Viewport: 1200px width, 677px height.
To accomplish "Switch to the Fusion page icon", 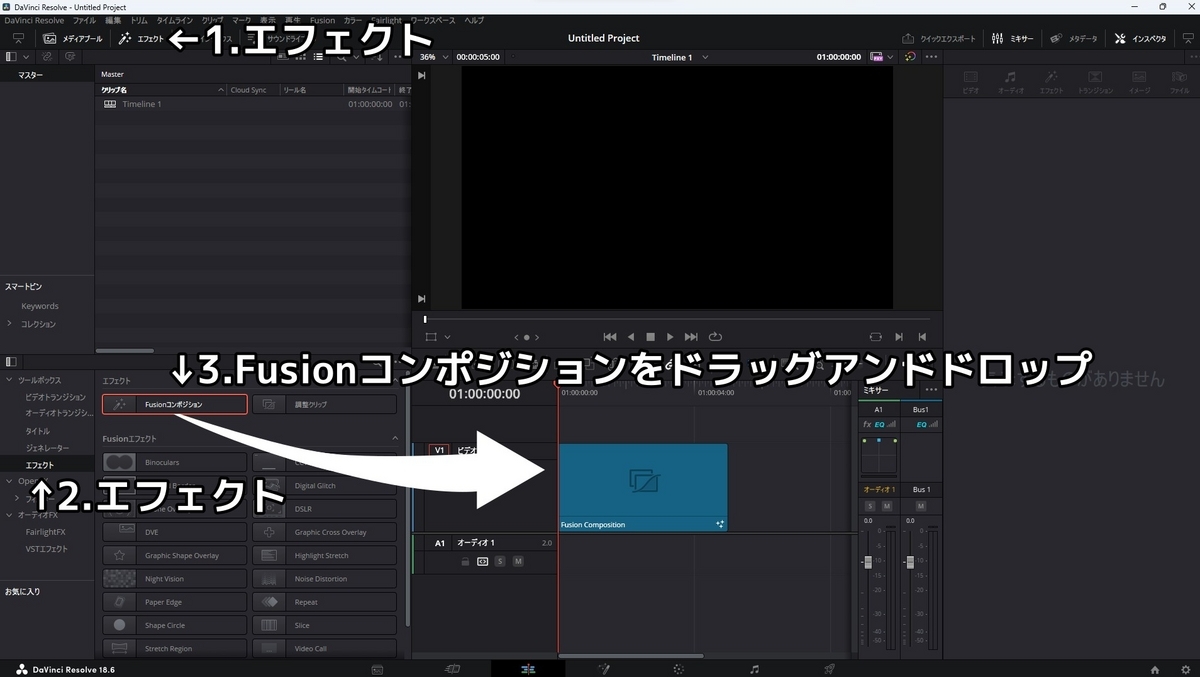I will point(605,668).
